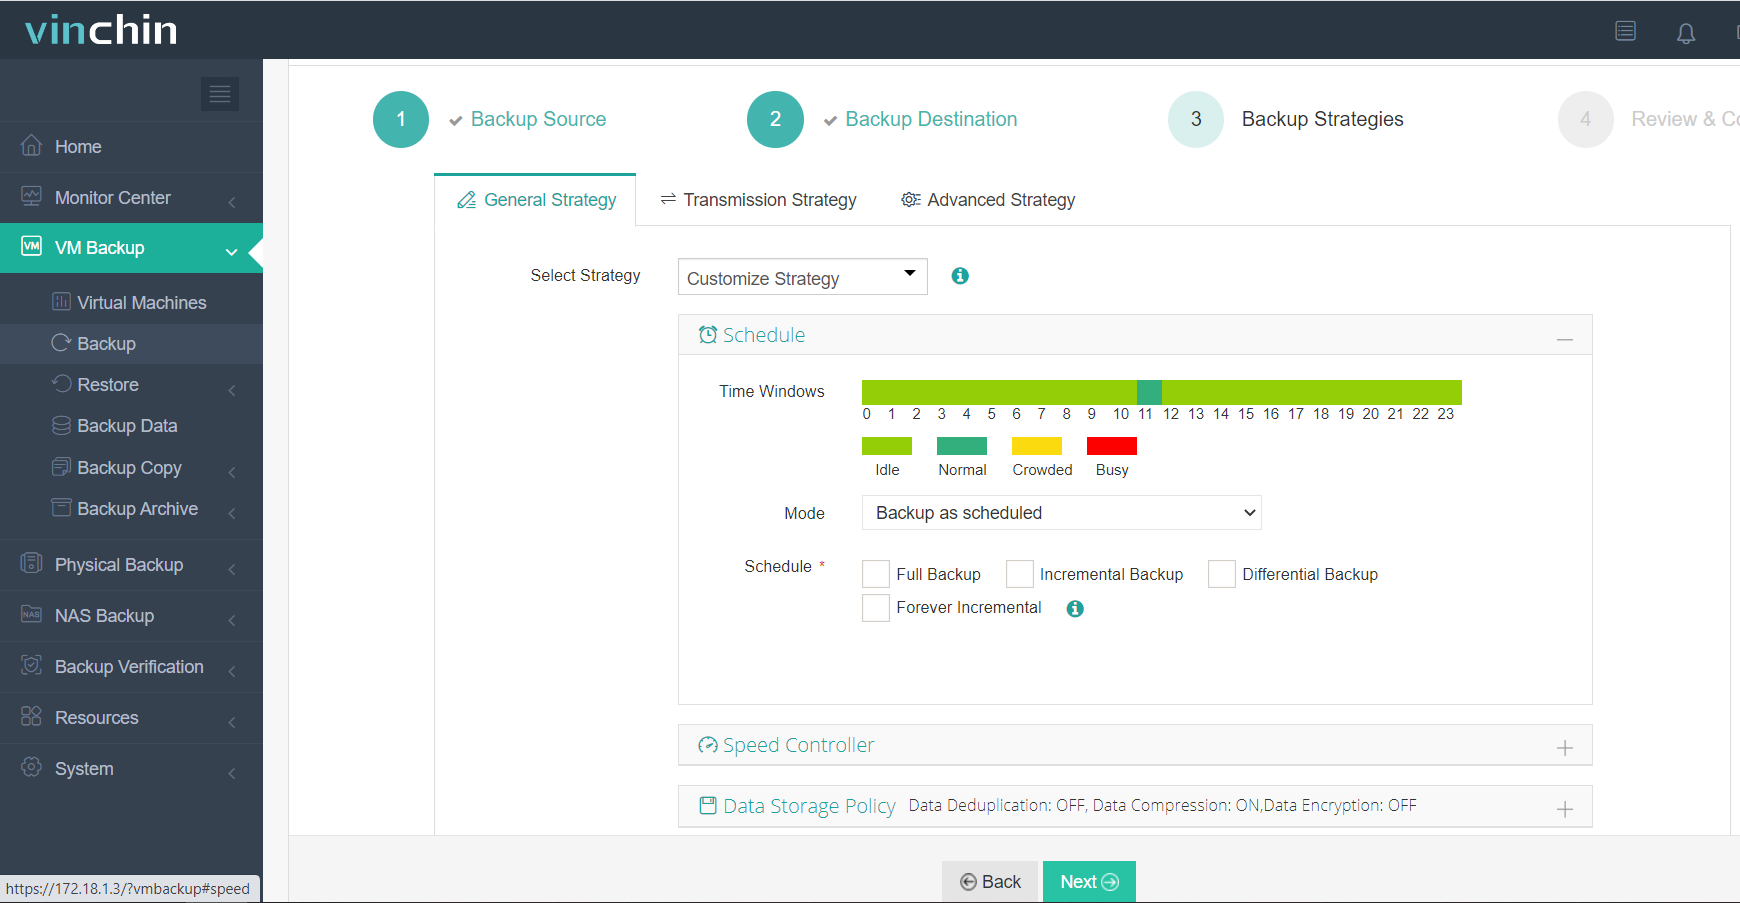The width and height of the screenshot is (1740, 903).
Task: Click the Monitor Center chart icon
Action: pos(32,196)
